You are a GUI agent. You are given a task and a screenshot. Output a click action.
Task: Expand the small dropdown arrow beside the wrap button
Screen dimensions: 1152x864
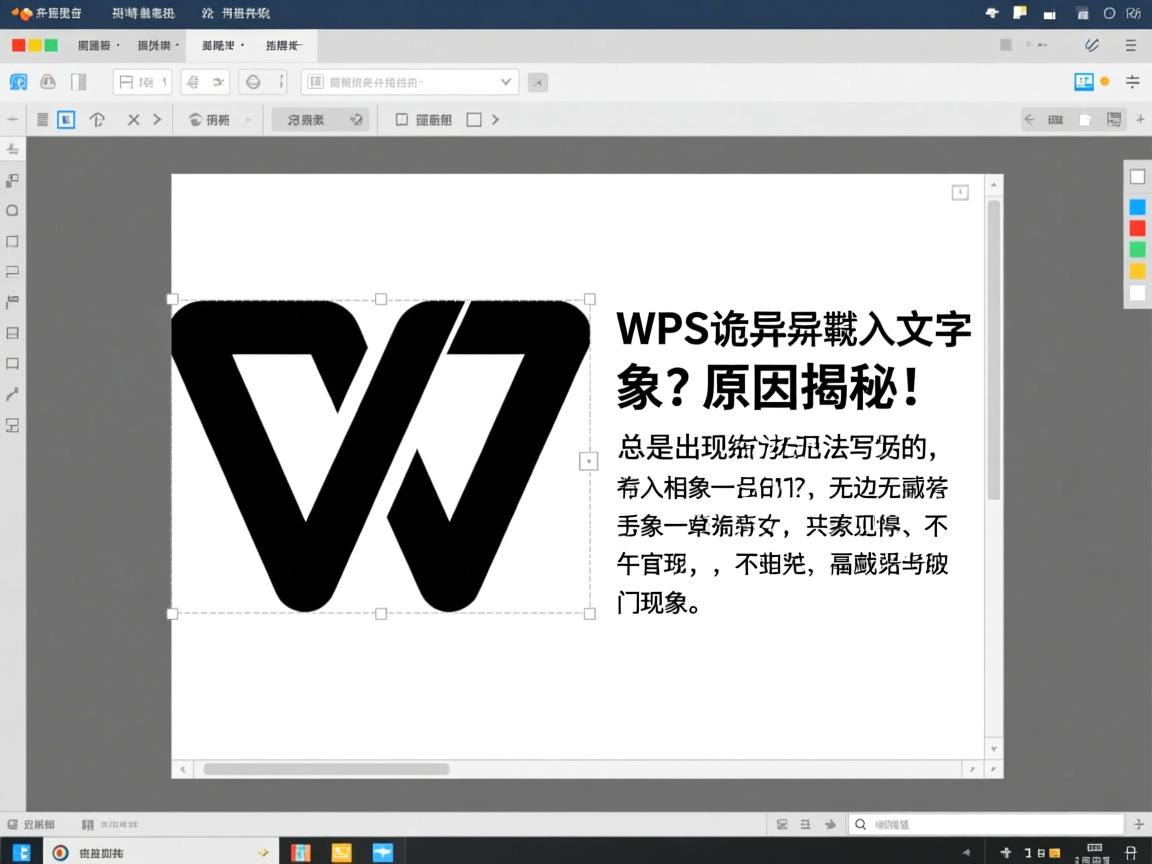click(245, 119)
